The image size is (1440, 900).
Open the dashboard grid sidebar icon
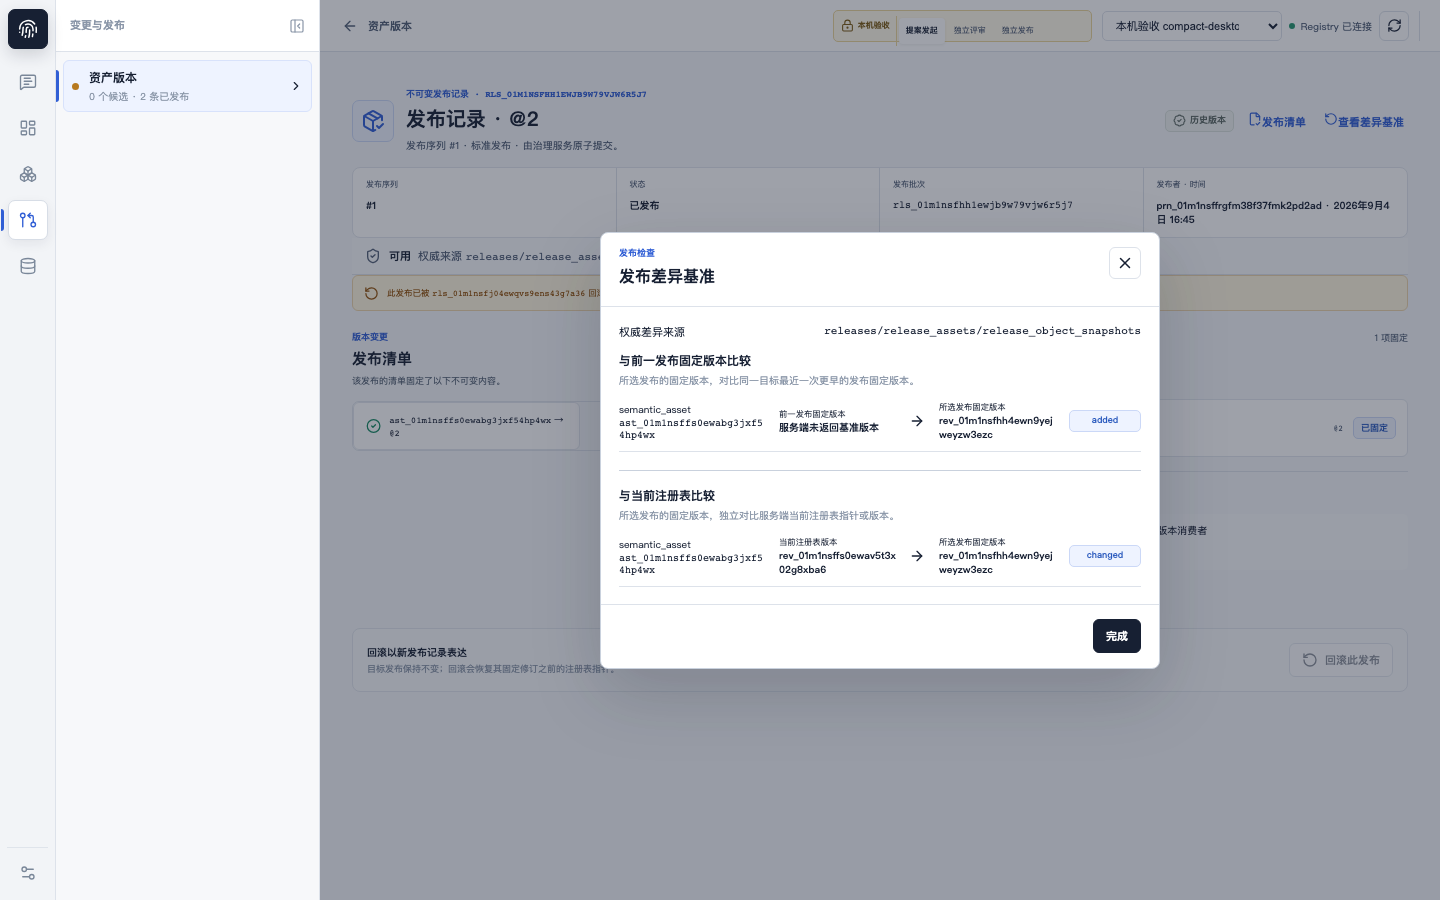tap(28, 128)
